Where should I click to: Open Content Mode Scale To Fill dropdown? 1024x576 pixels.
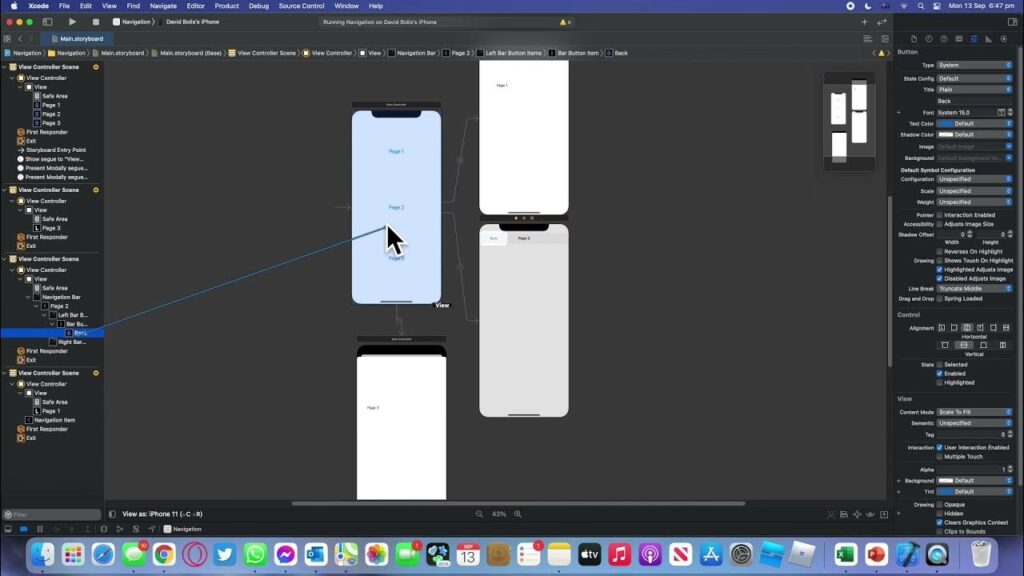coord(974,412)
